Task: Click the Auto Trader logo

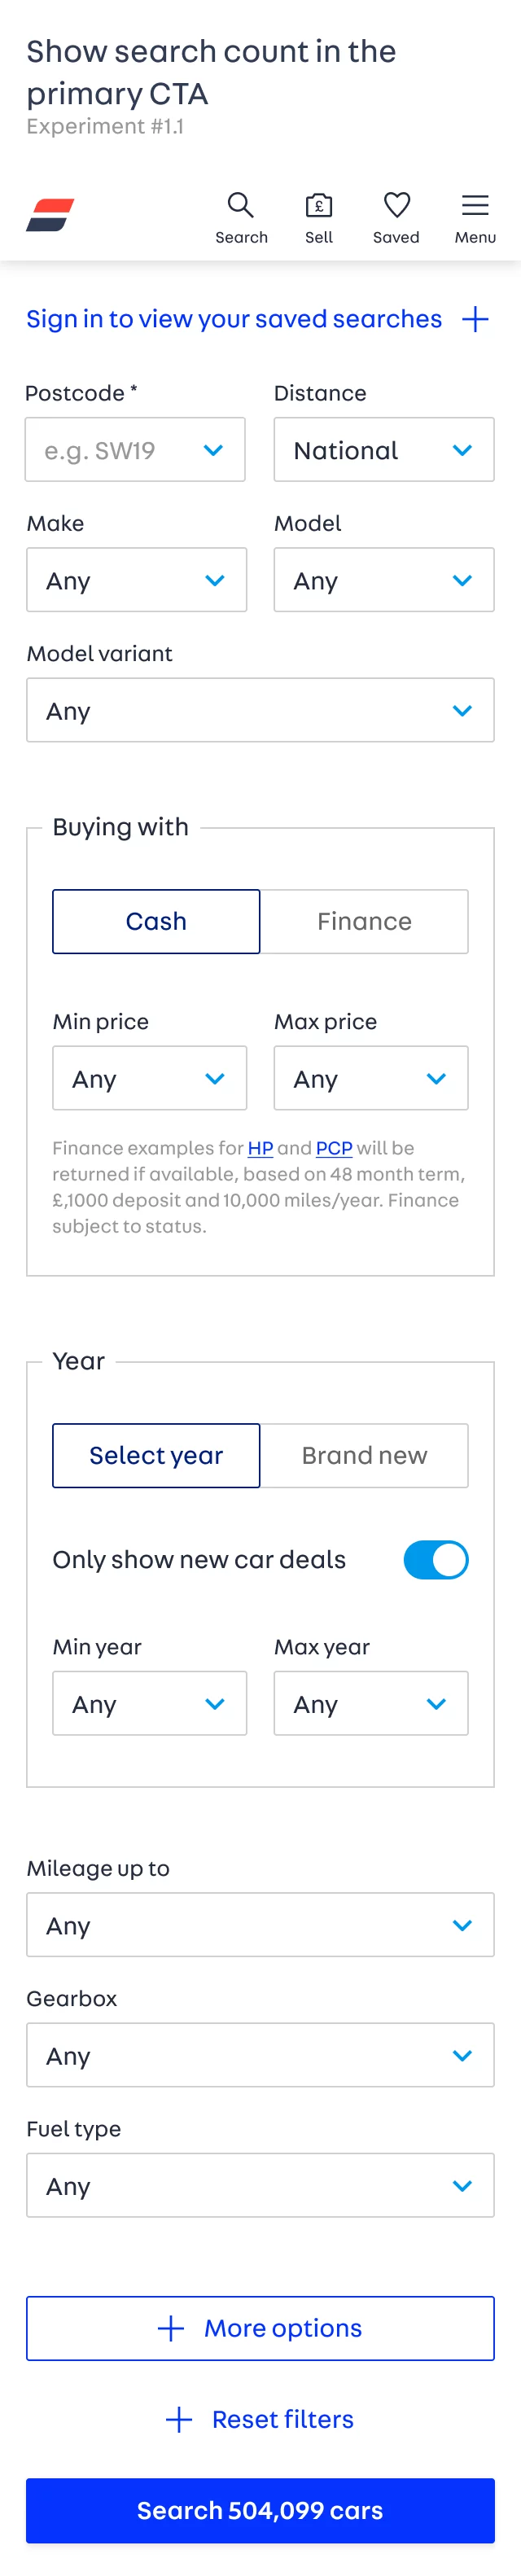Action: pos(50,215)
